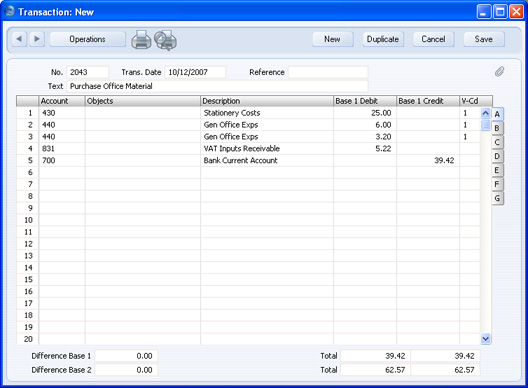528x388 pixels.
Task: Open the Operations menu
Action: tap(88, 39)
